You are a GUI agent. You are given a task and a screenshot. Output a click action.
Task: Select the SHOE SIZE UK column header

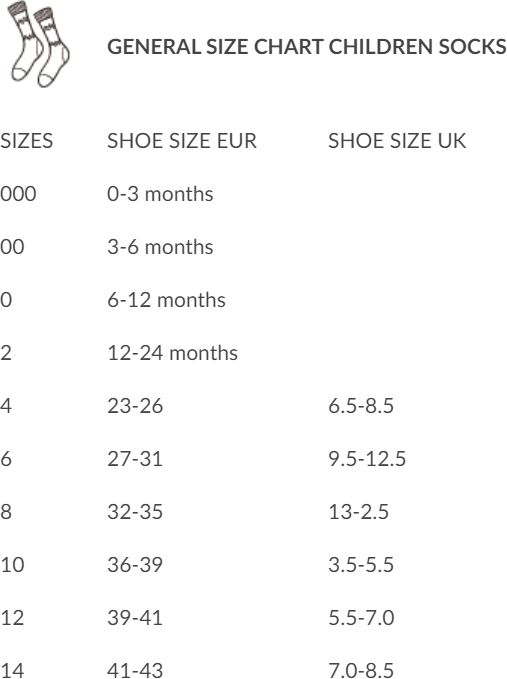(x=397, y=141)
